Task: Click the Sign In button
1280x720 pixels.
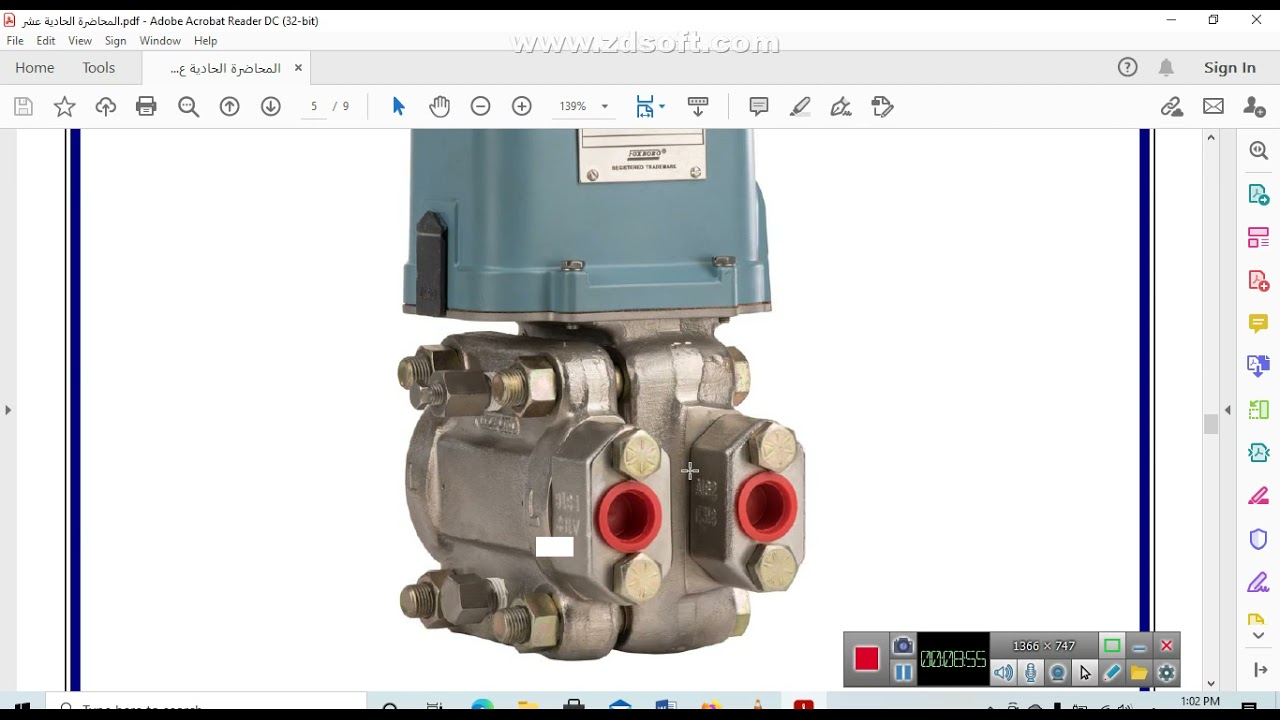Action: [x=1230, y=68]
